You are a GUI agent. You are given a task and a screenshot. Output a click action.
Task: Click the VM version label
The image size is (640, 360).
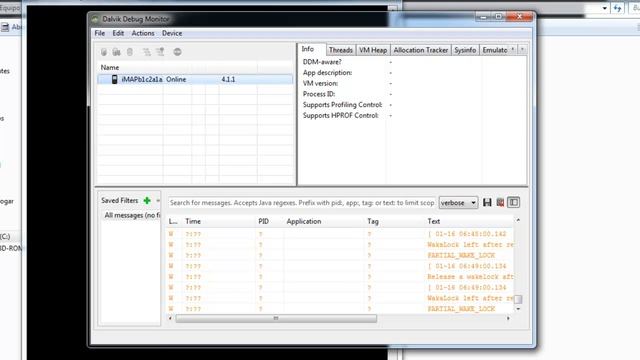click(x=320, y=83)
